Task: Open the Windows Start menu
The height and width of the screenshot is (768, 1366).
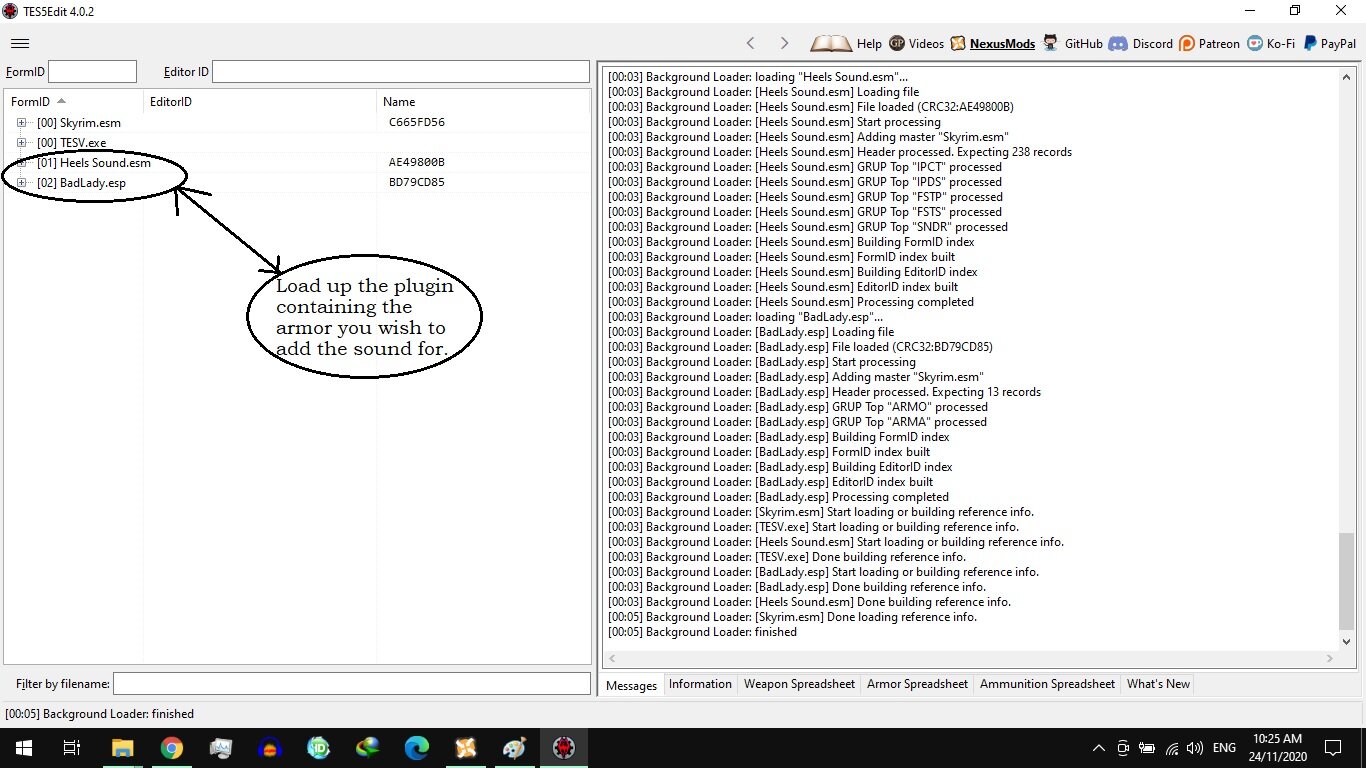Action: coord(23,747)
